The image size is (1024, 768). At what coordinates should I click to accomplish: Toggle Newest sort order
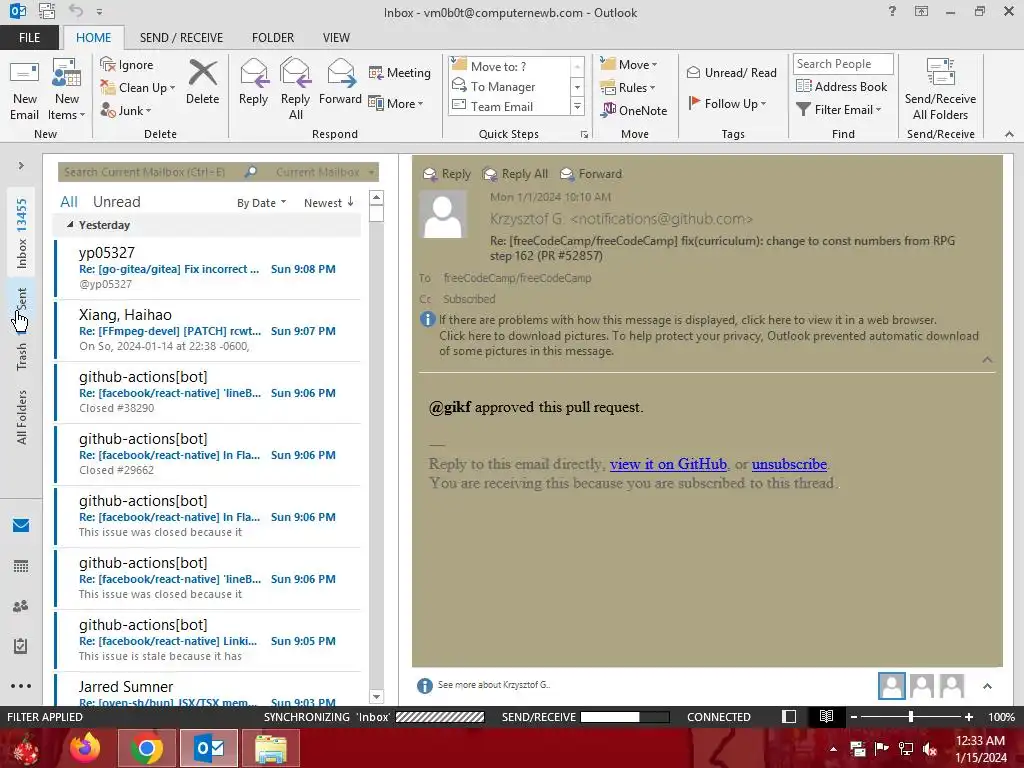pos(328,202)
